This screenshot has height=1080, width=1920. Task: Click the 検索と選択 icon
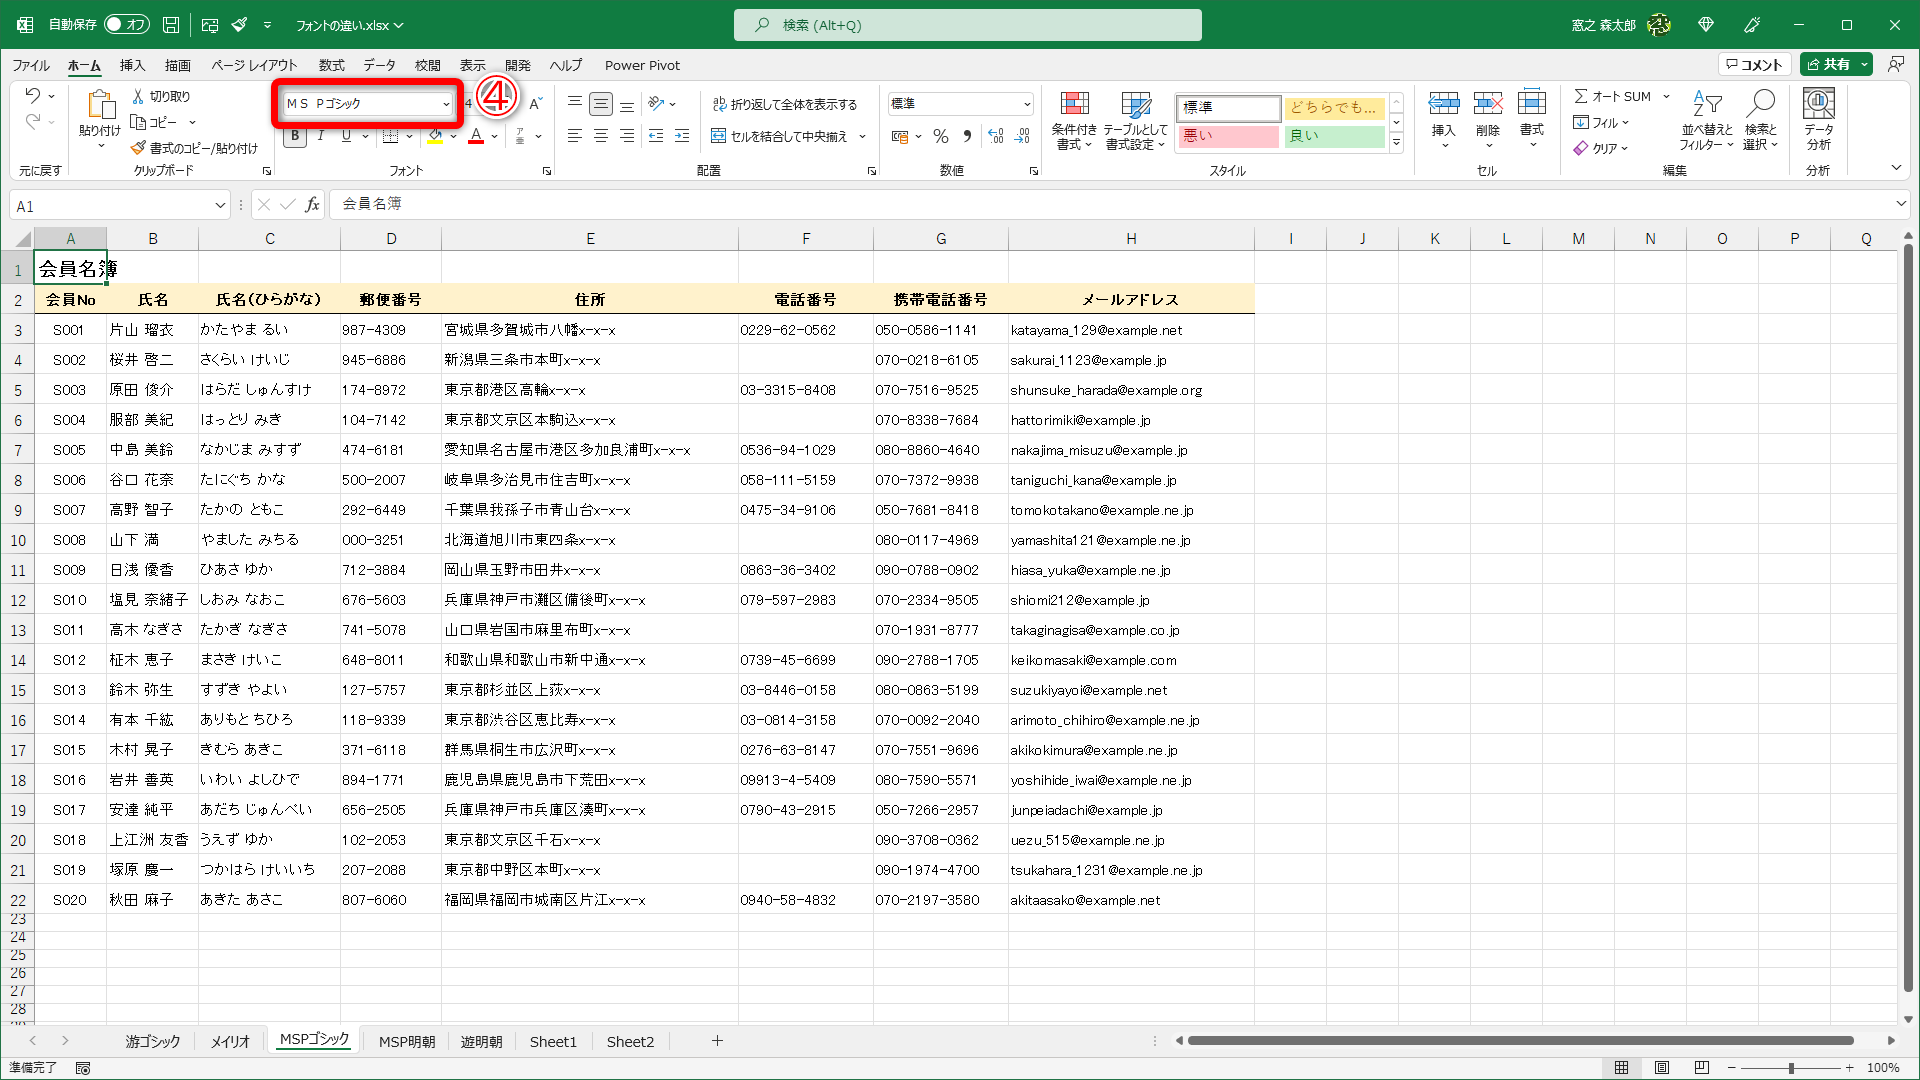1762,120
